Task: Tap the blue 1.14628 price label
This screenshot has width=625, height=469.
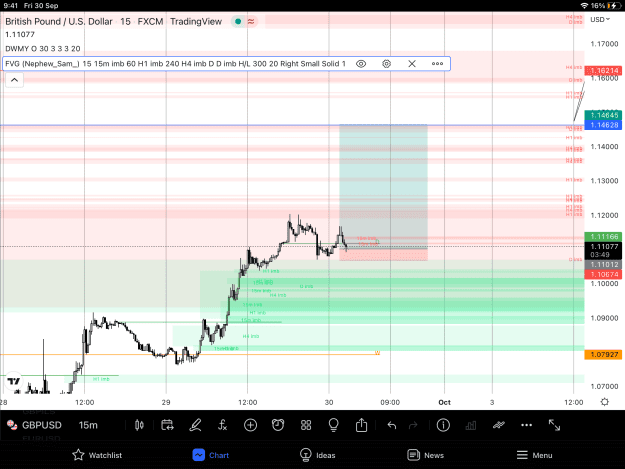Action: pyautogui.click(x=603, y=125)
